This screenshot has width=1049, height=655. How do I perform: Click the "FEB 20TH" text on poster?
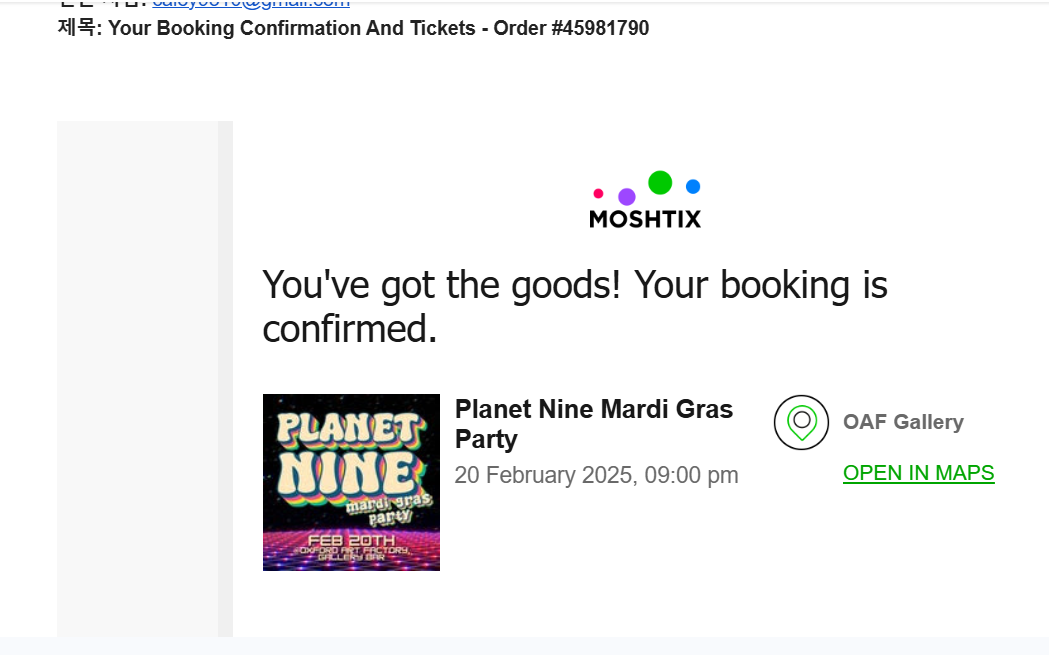tap(351, 541)
